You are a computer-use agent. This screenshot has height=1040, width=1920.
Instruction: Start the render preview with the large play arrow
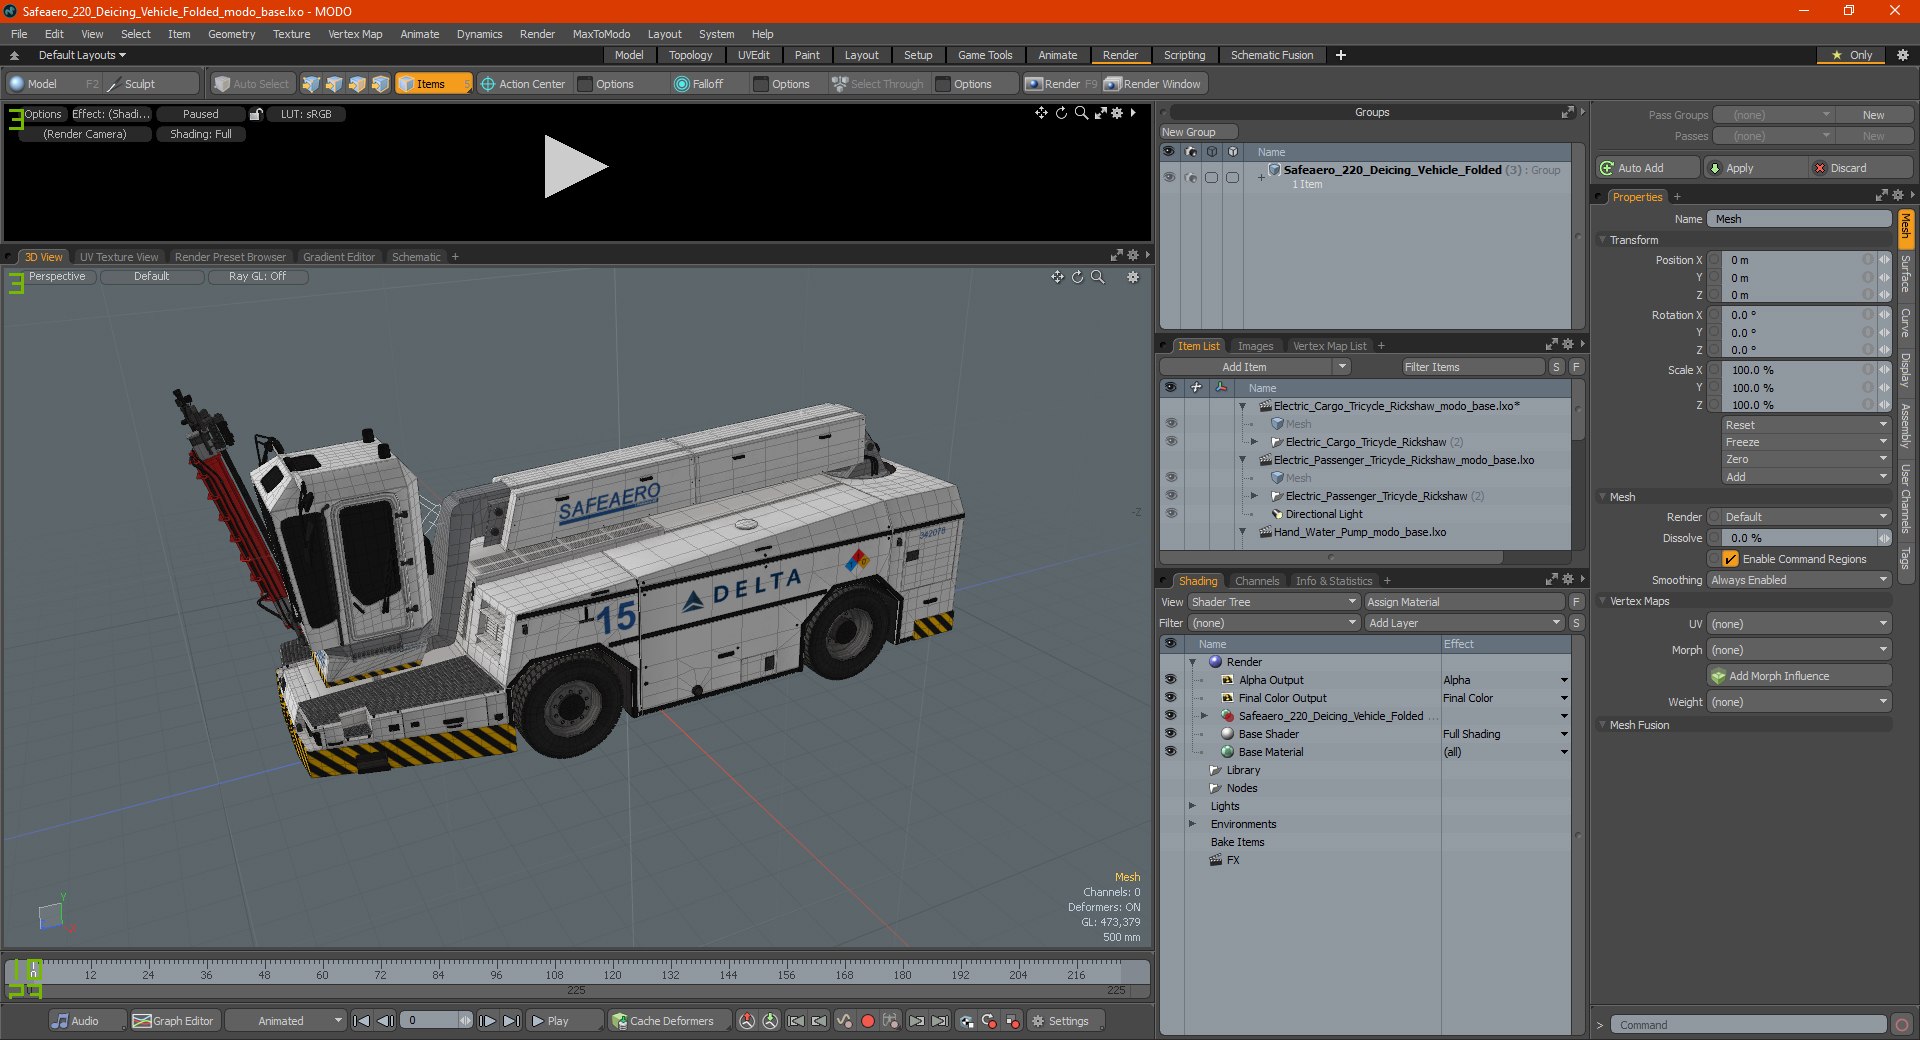(575, 167)
